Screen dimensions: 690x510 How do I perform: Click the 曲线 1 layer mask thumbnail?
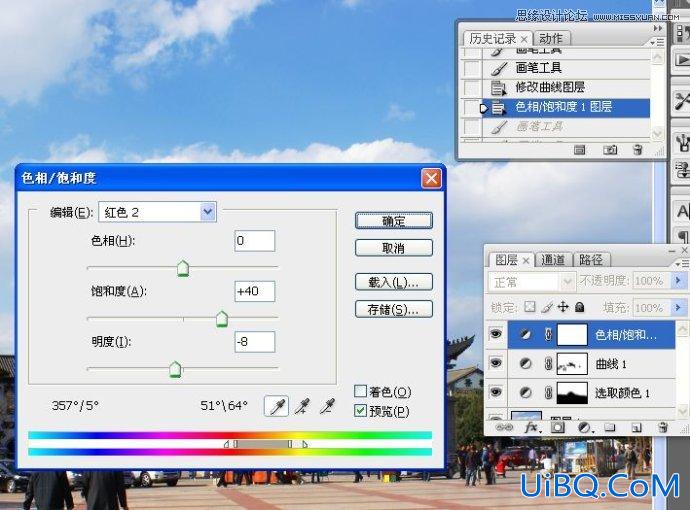tap(573, 364)
